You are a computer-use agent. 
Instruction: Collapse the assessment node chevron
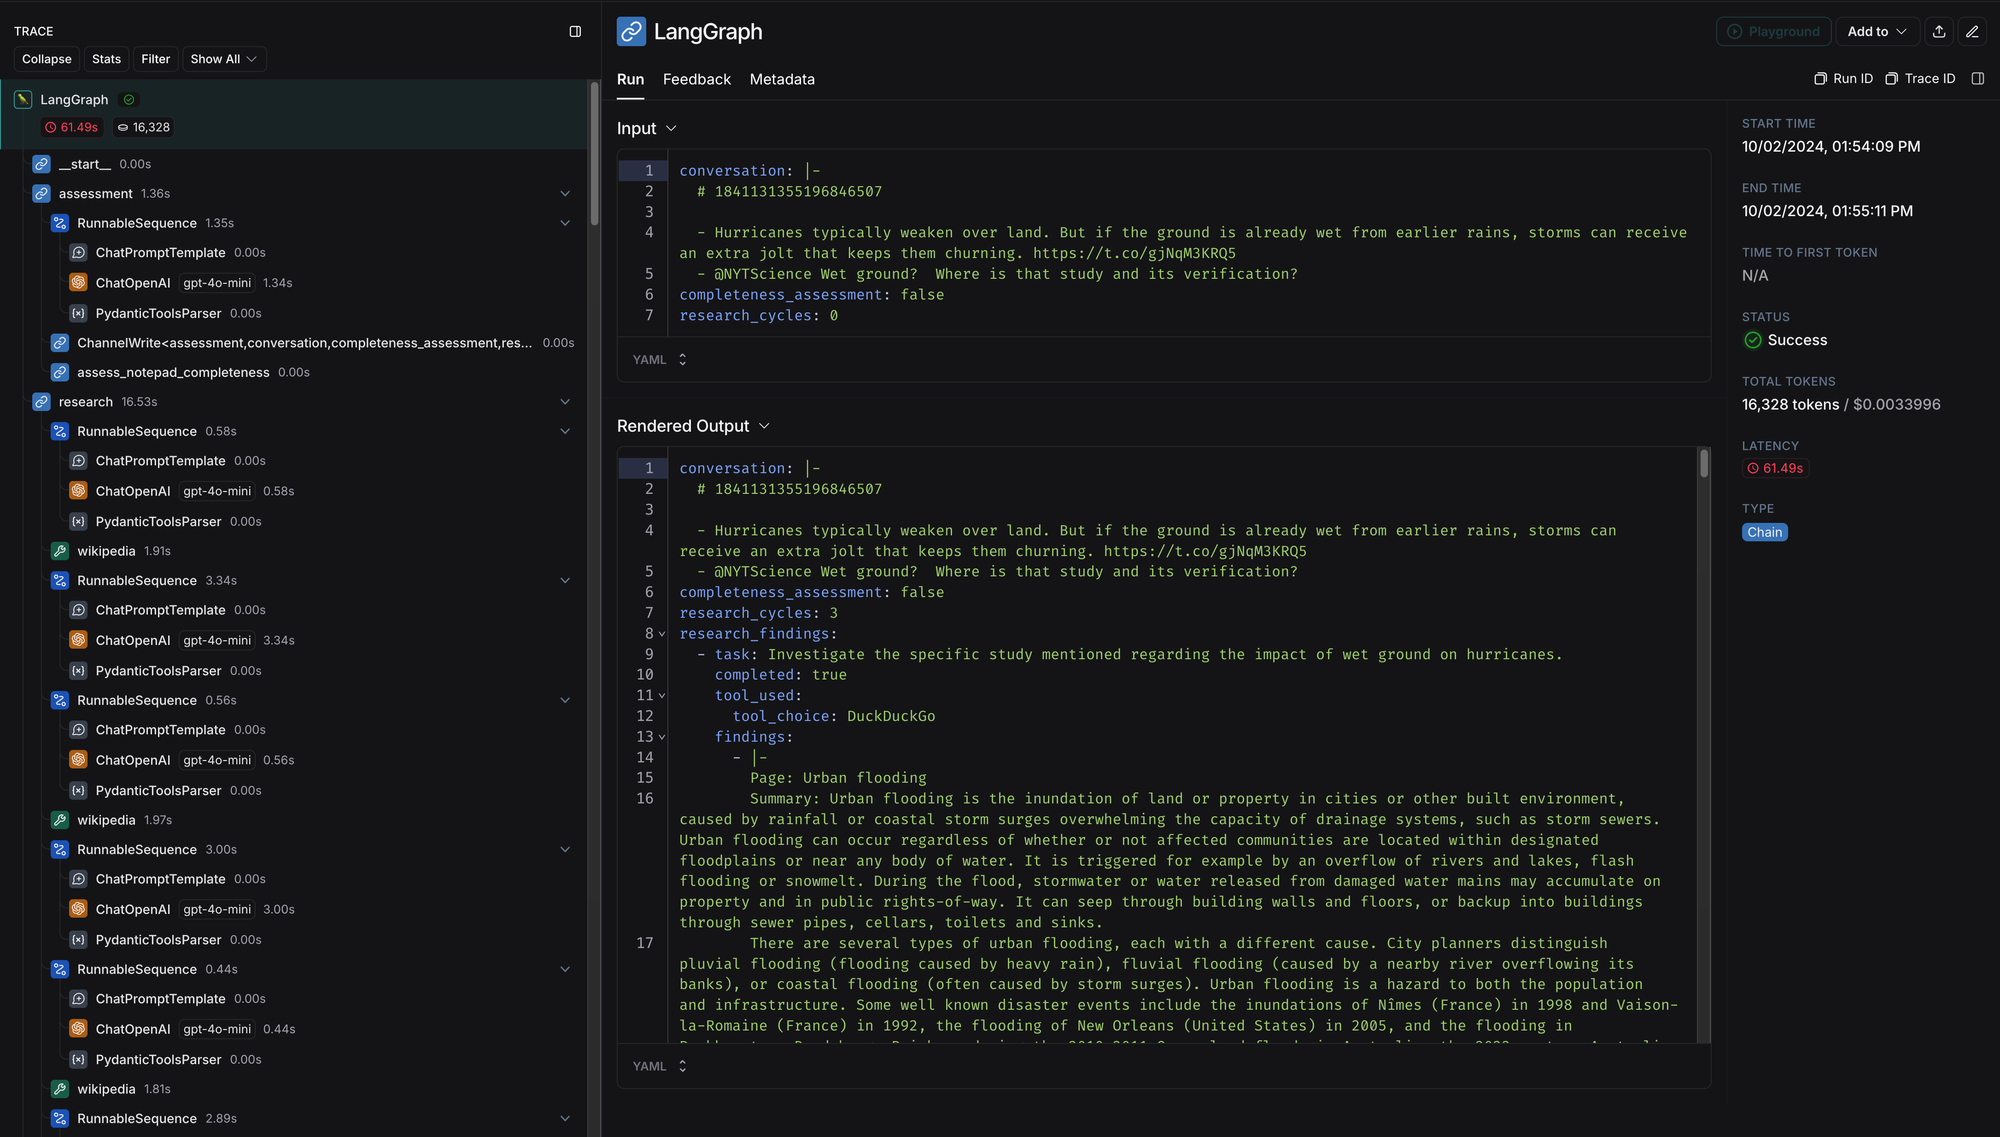[x=565, y=194]
